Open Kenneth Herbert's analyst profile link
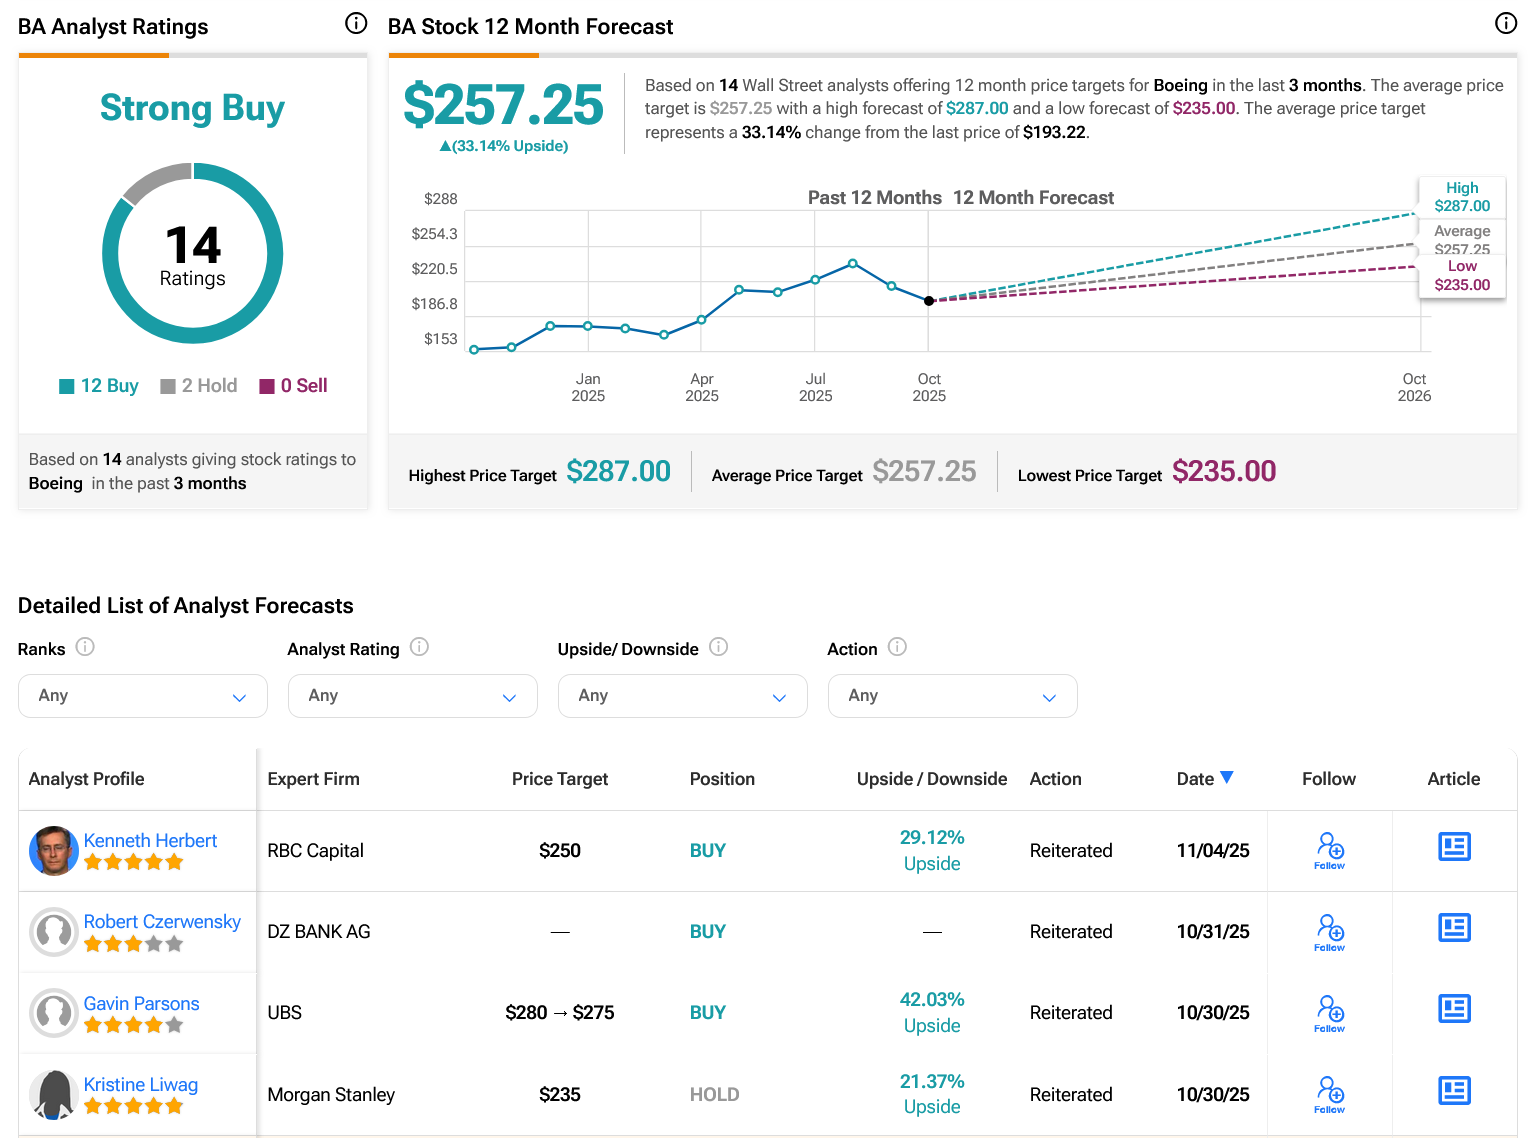This screenshot has width=1538, height=1138. point(150,841)
